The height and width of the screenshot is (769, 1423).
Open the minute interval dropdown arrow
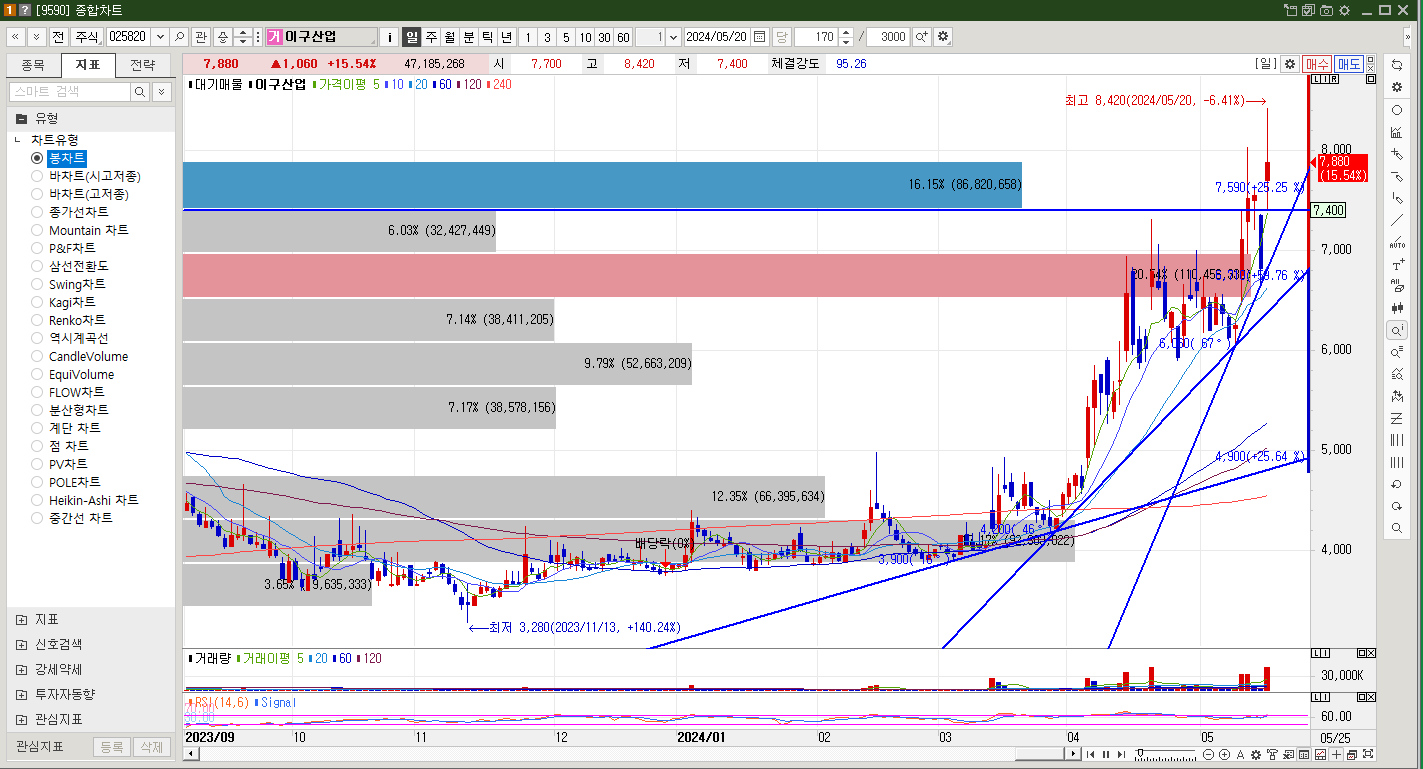tap(672, 36)
